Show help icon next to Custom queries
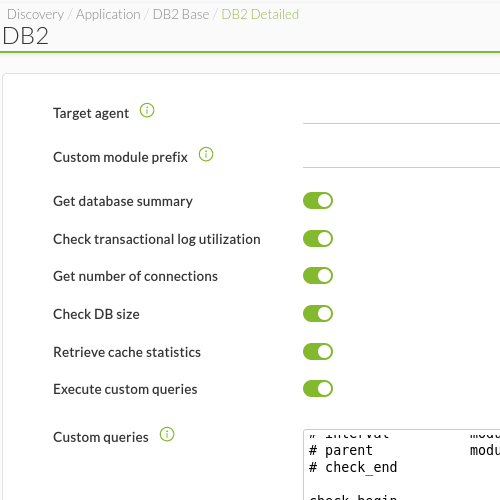The width and height of the screenshot is (500, 500). [x=167, y=434]
